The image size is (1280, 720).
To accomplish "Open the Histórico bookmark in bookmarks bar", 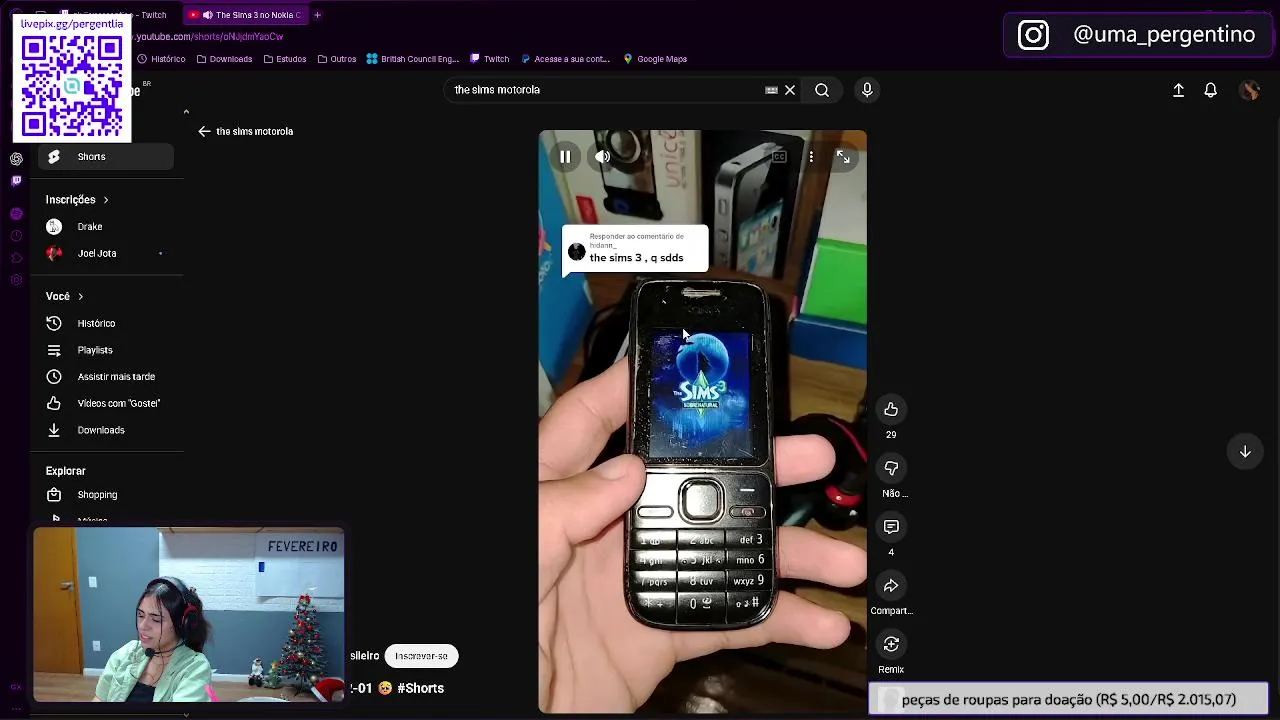I will coord(161,59).
